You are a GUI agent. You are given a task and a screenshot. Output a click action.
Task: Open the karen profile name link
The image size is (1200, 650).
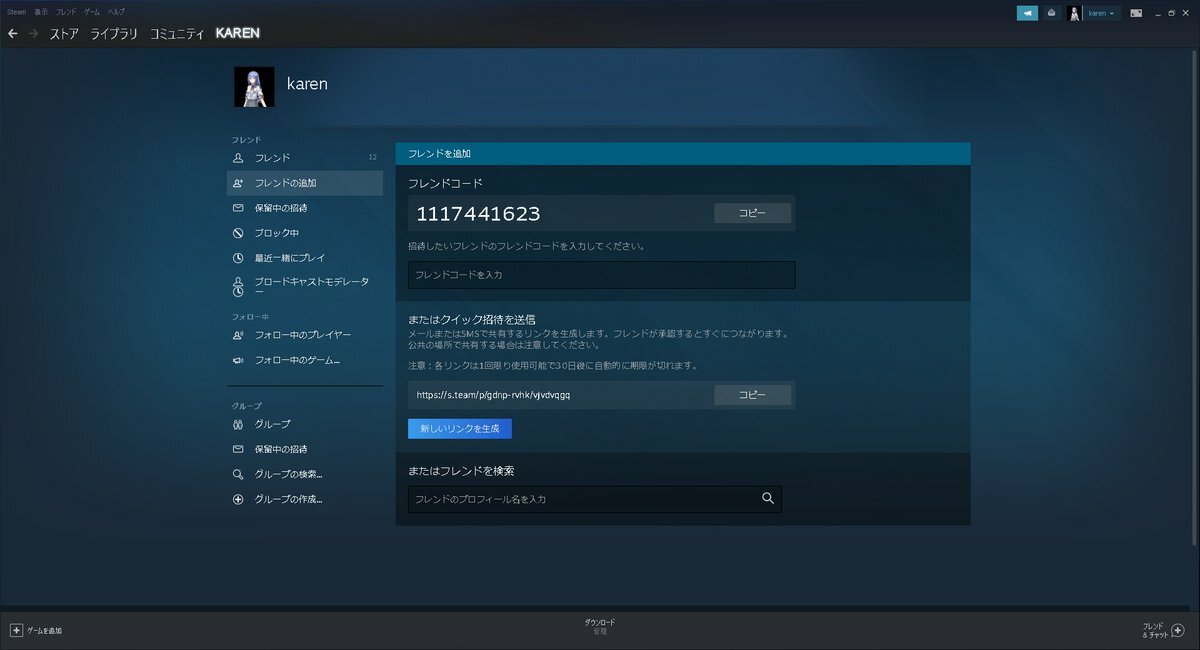tap(307, 84)
